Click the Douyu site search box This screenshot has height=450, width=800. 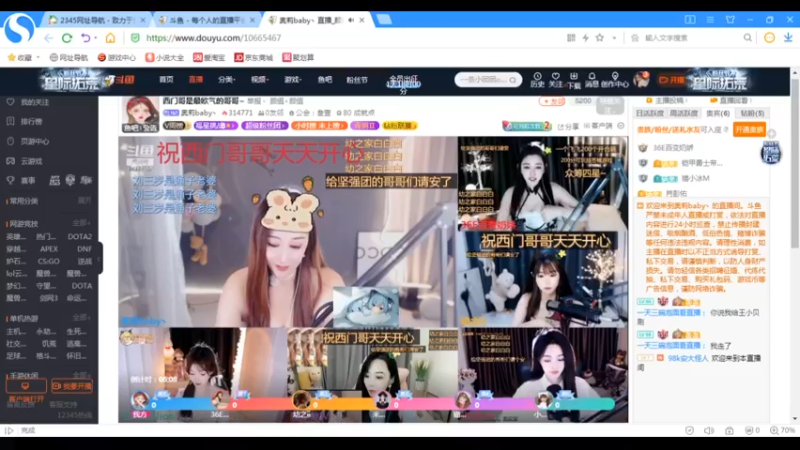tap(488, 80)
